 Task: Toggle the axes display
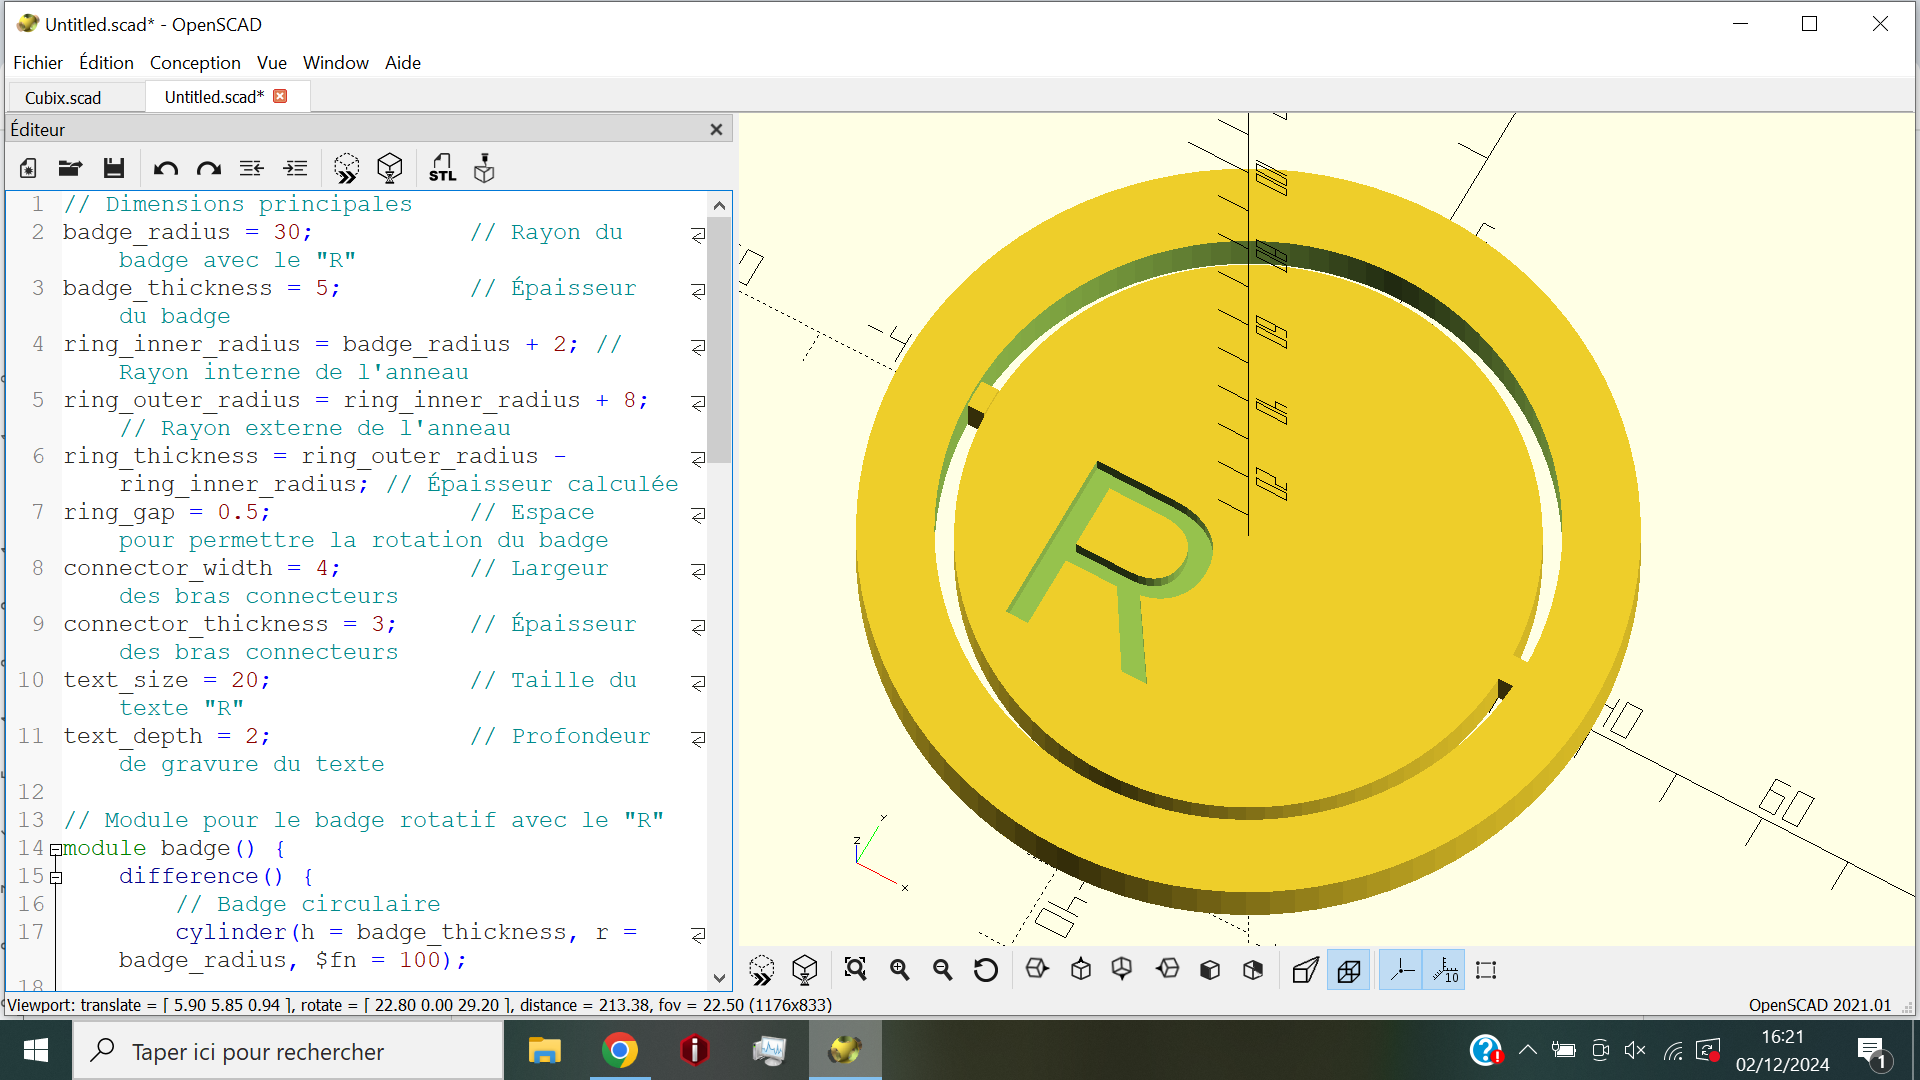1401,970
